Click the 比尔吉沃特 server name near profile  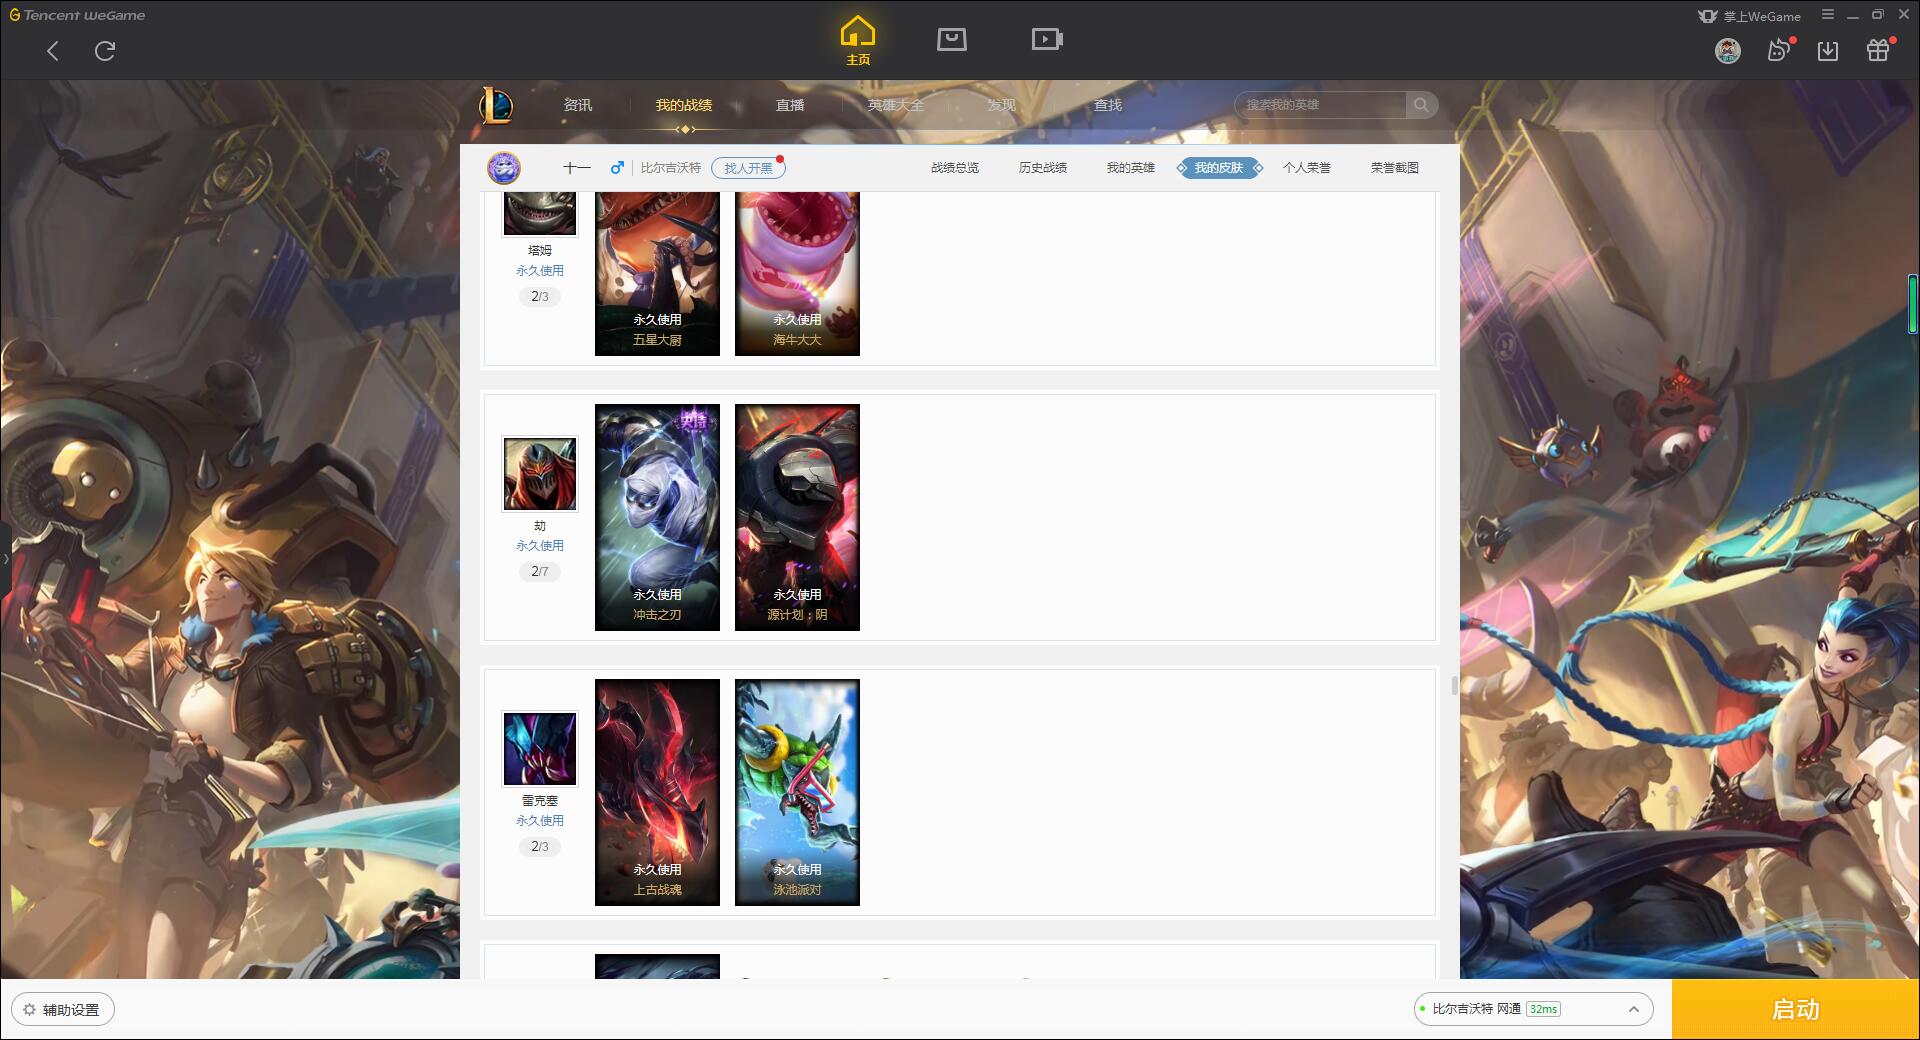click(x=670, y=168)
